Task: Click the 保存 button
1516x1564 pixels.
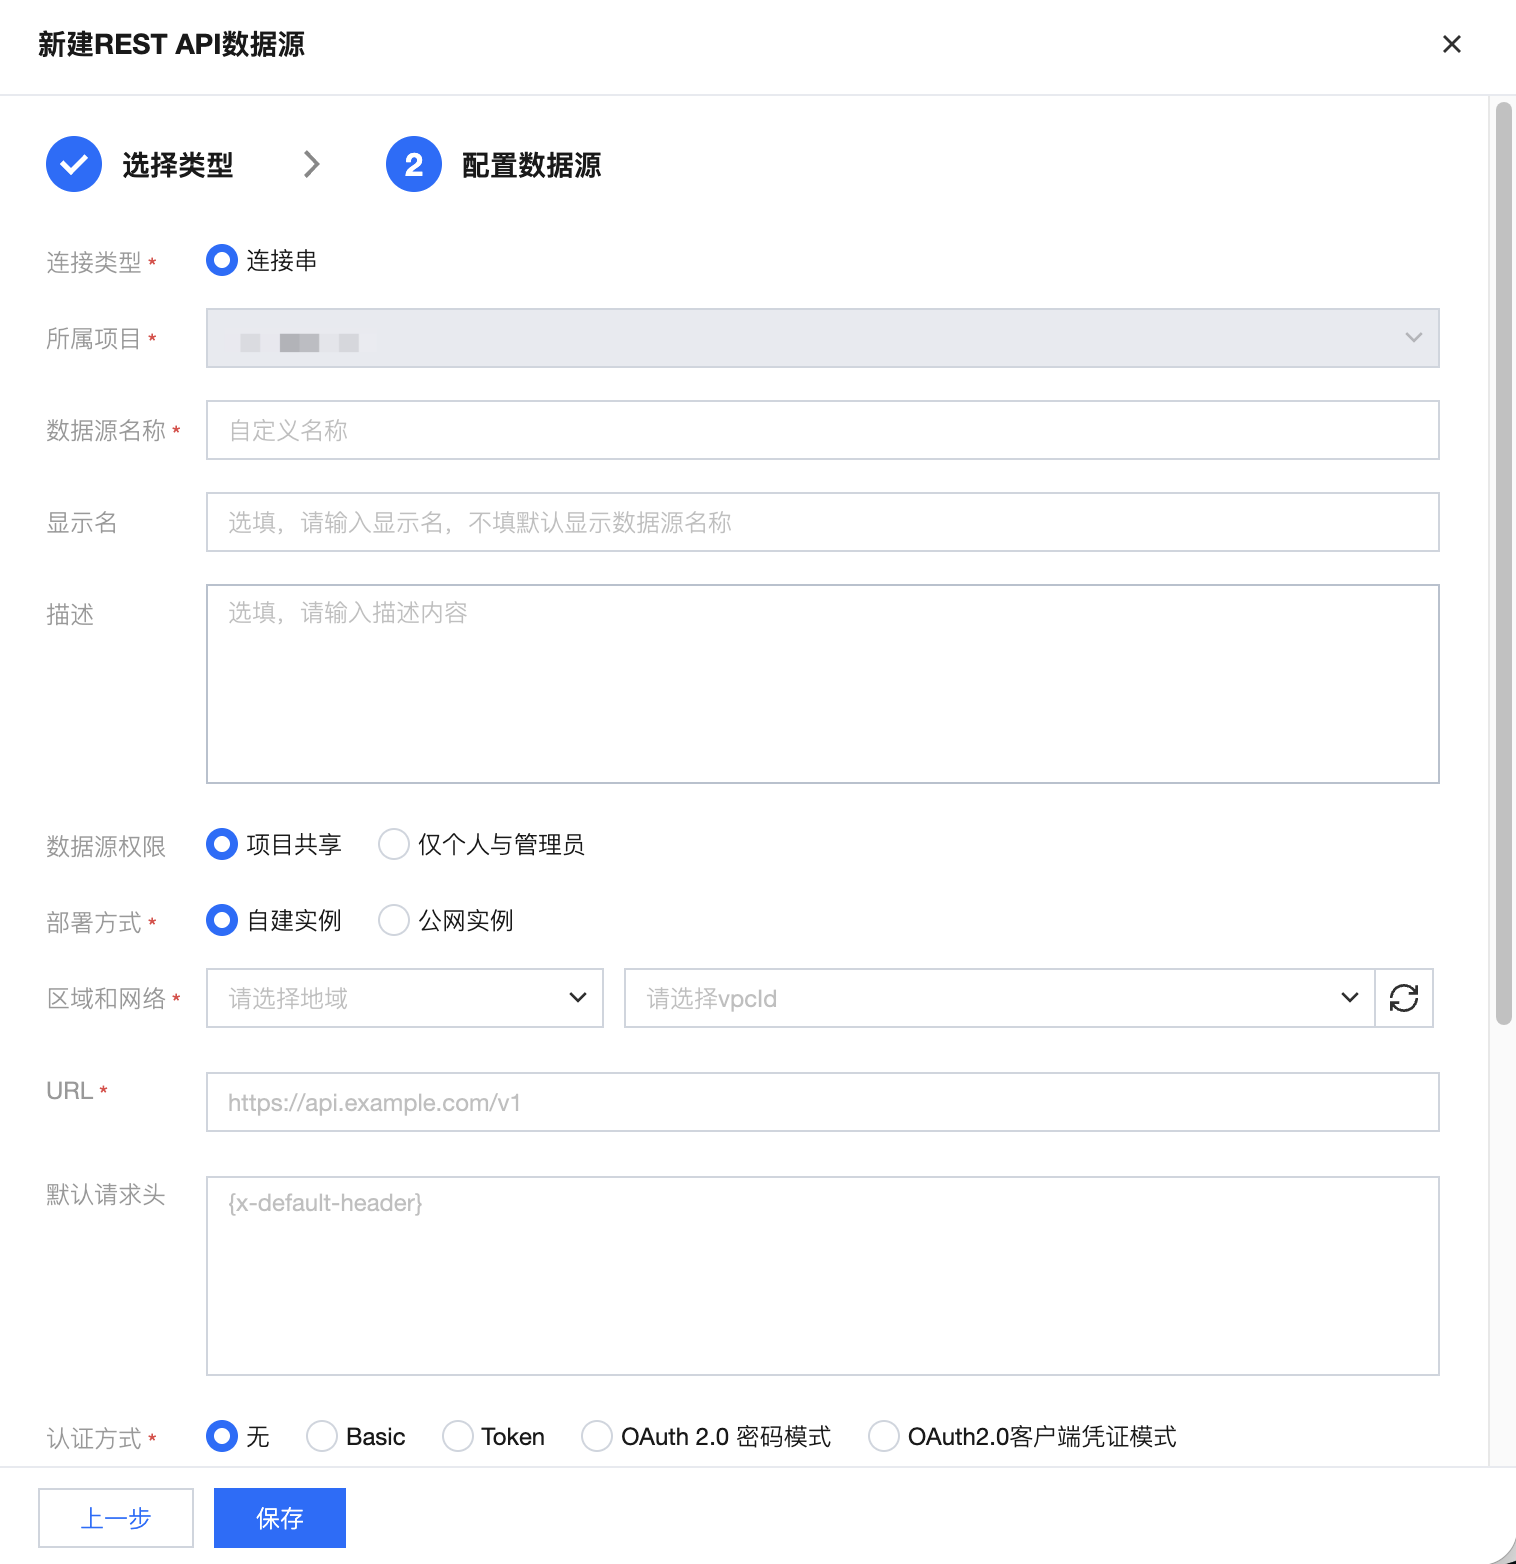Action: [x=280, y=1518]
